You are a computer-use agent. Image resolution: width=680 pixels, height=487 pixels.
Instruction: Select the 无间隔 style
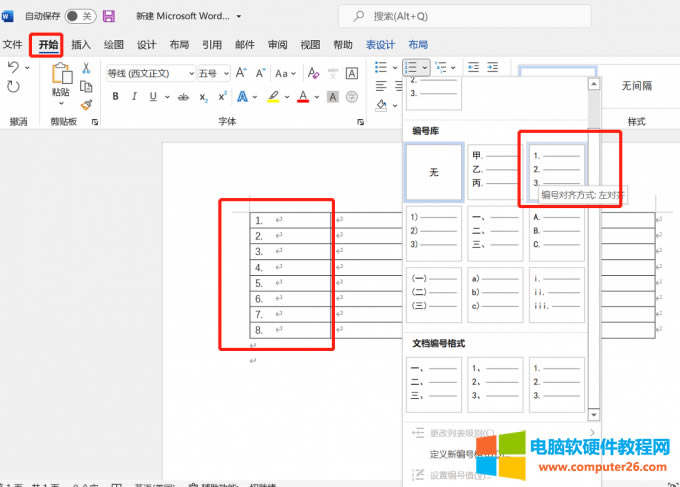pos(636,86)
